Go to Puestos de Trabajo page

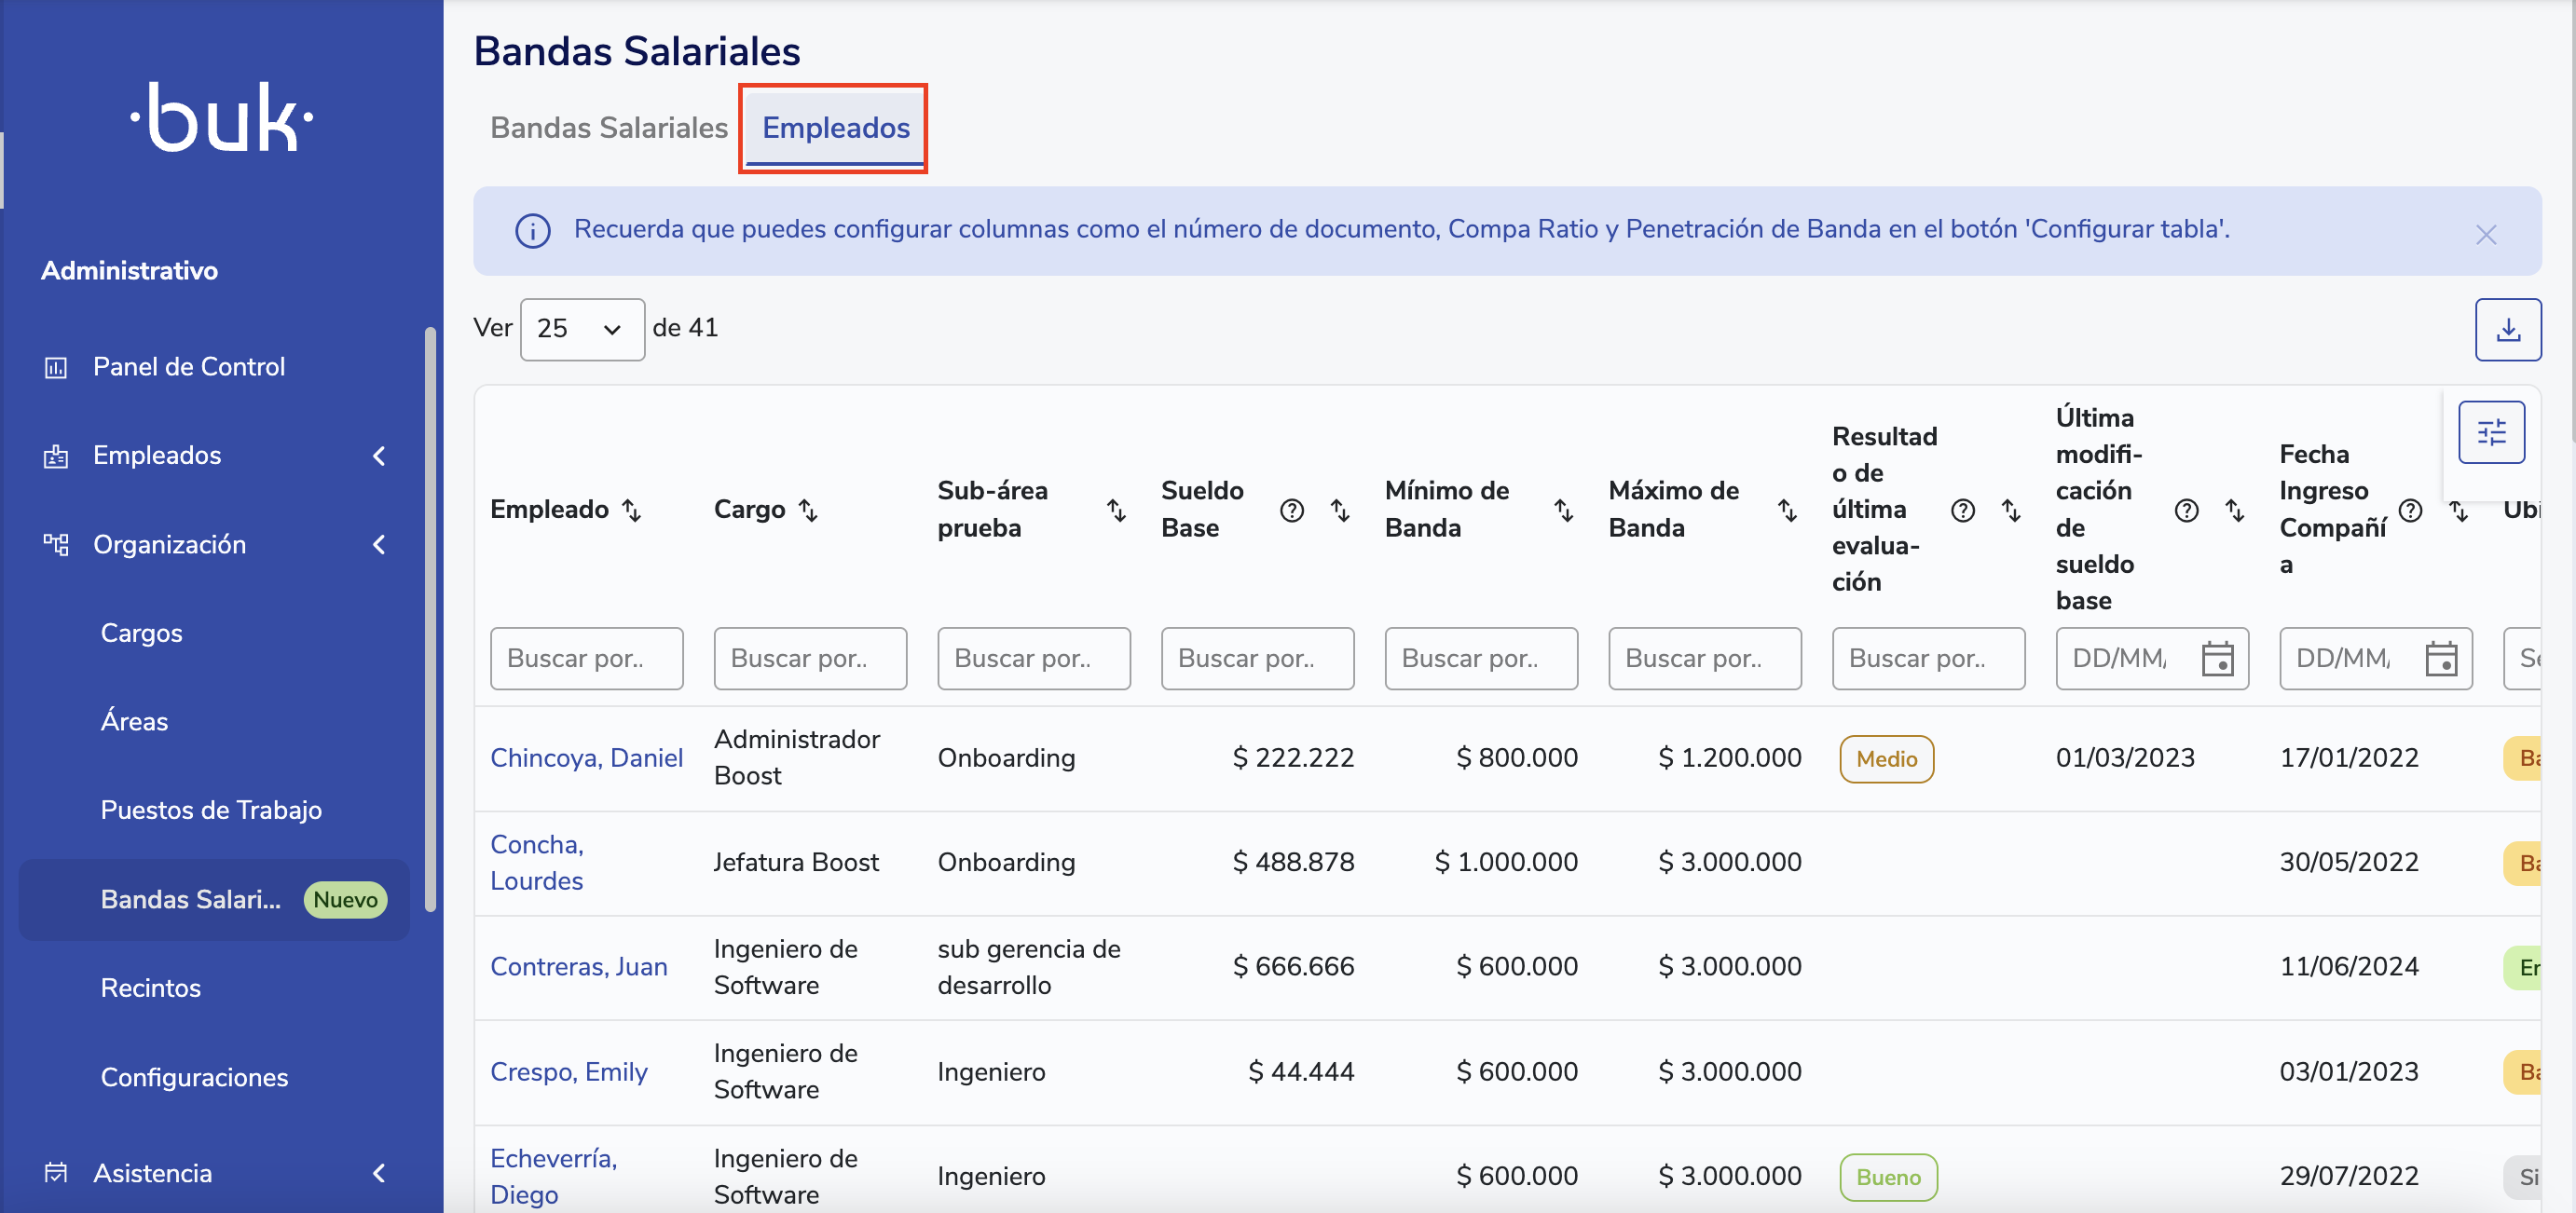(211, 810)
